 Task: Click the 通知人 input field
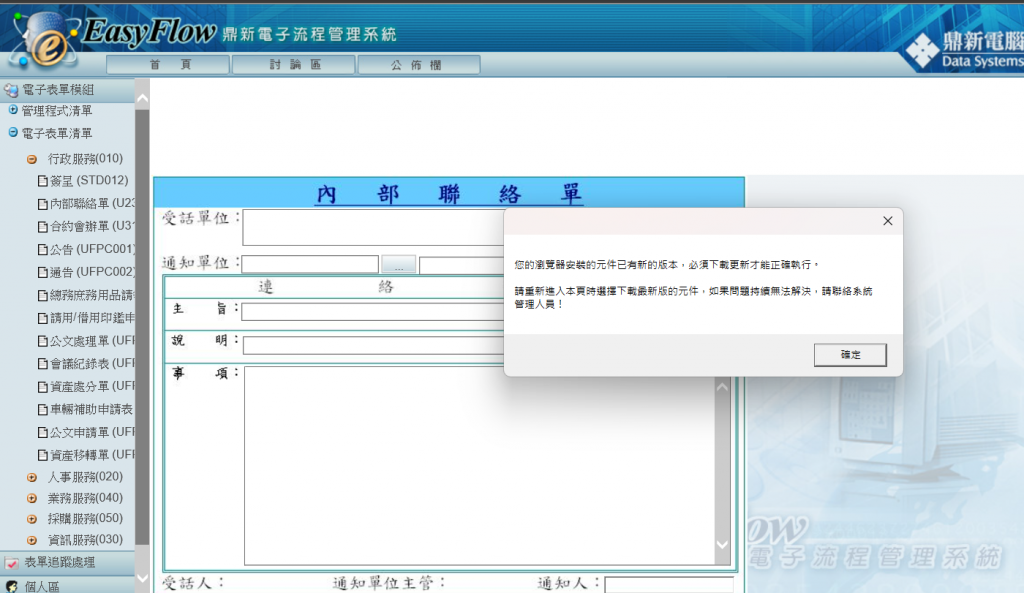[x=669, y=585]
